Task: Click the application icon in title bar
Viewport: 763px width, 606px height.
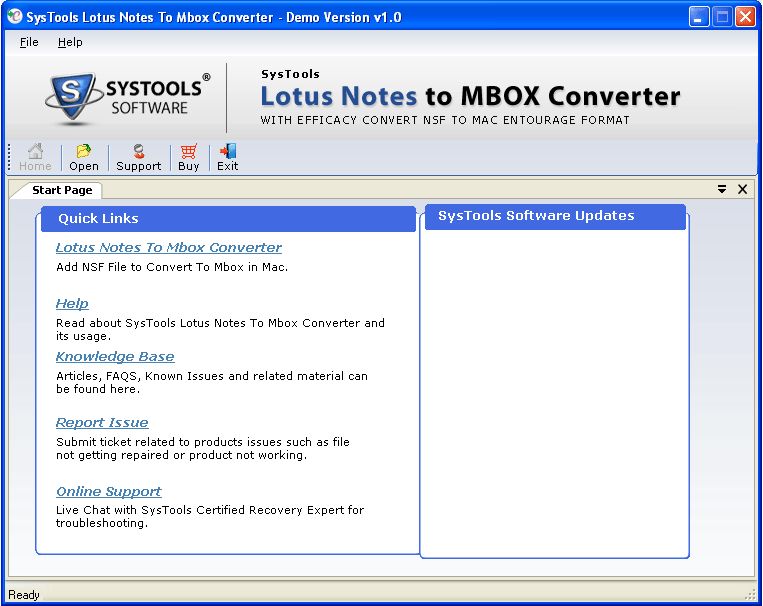Action: coord(13,16)
